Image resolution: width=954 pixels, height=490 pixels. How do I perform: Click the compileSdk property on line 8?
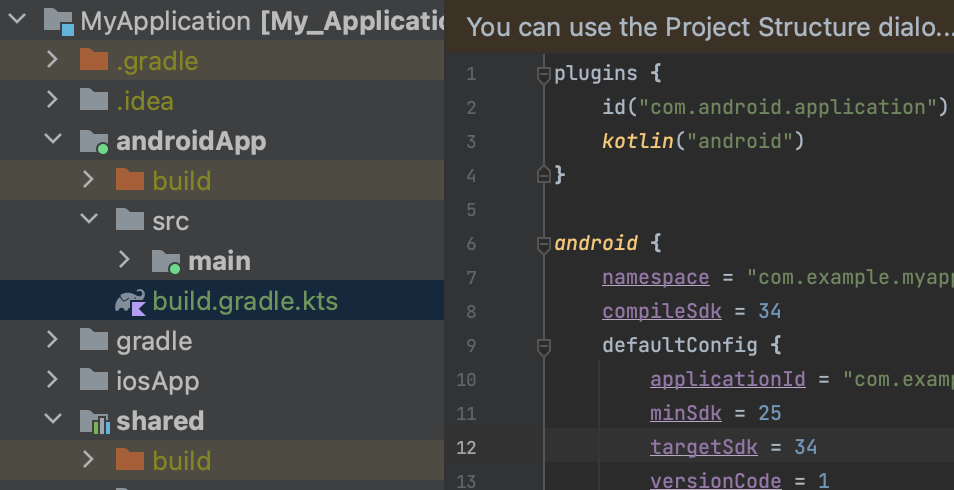pyautogui.click(x=662, y=311)
